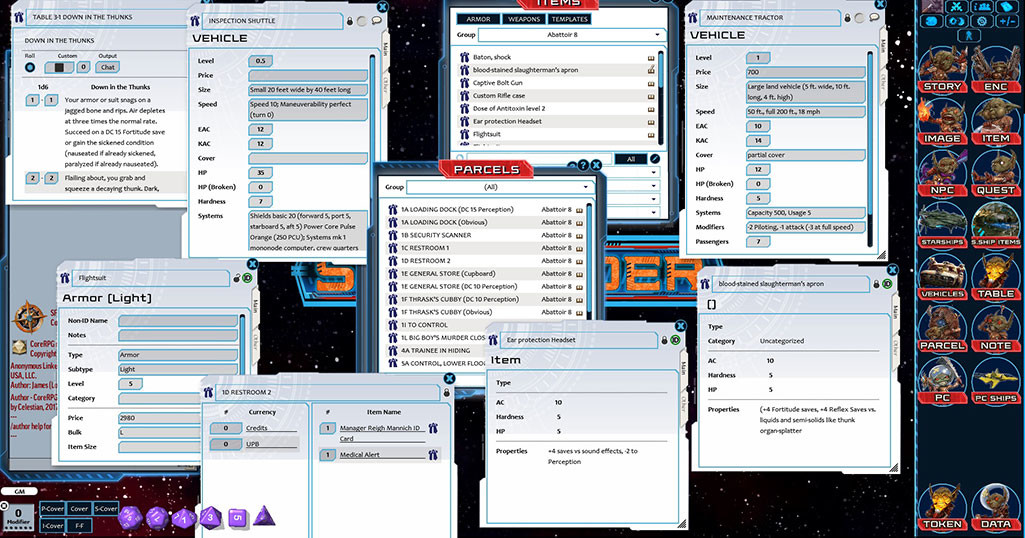This screenshot has width=1025, height=538.
Task: Click the Items search input field
Action: tap(539, 159)
